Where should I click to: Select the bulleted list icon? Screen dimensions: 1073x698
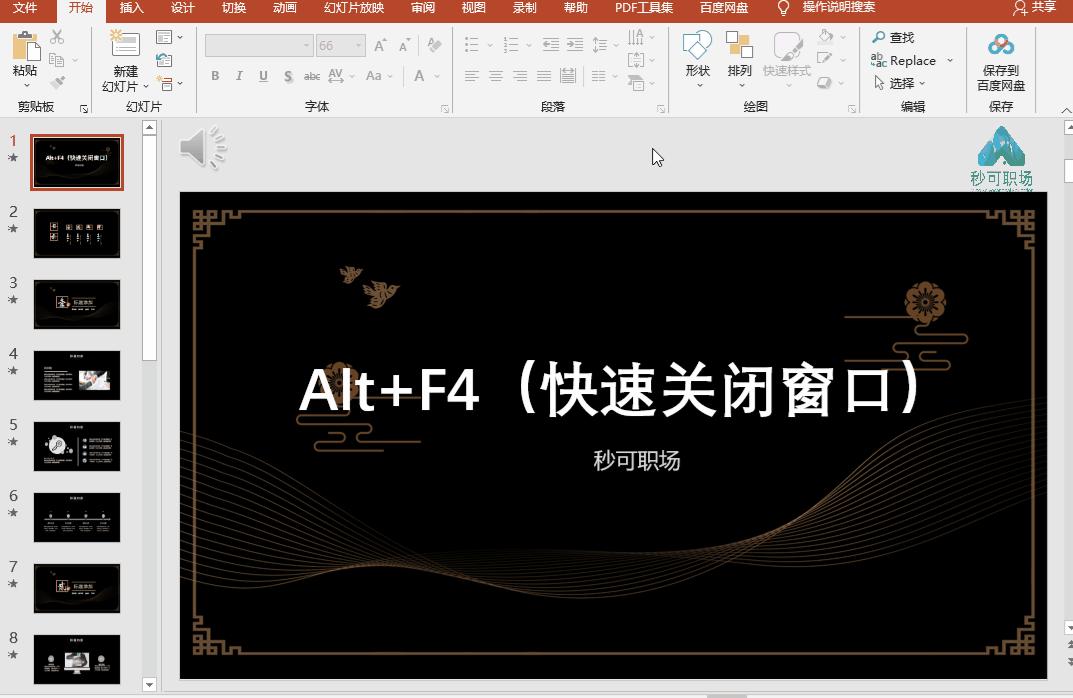pyautogui.click(x=470, y=44)
